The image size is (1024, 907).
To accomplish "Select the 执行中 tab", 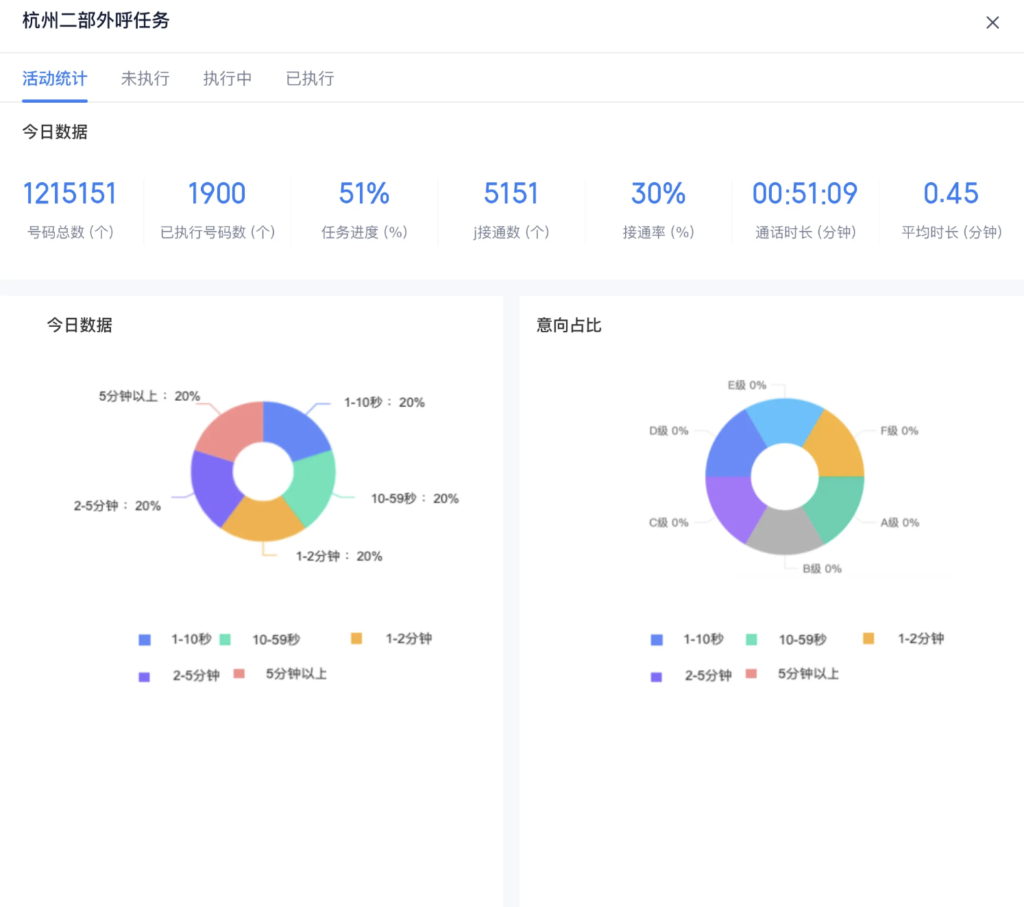I will (x=227, y=78).
